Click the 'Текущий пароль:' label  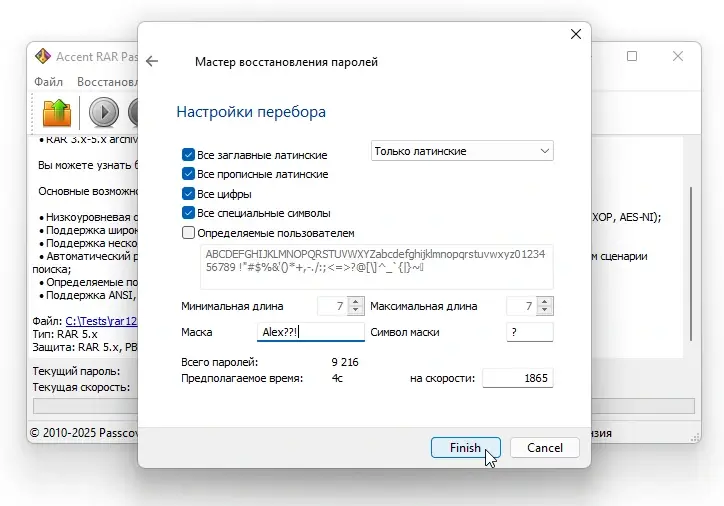(x=76, y=371)
